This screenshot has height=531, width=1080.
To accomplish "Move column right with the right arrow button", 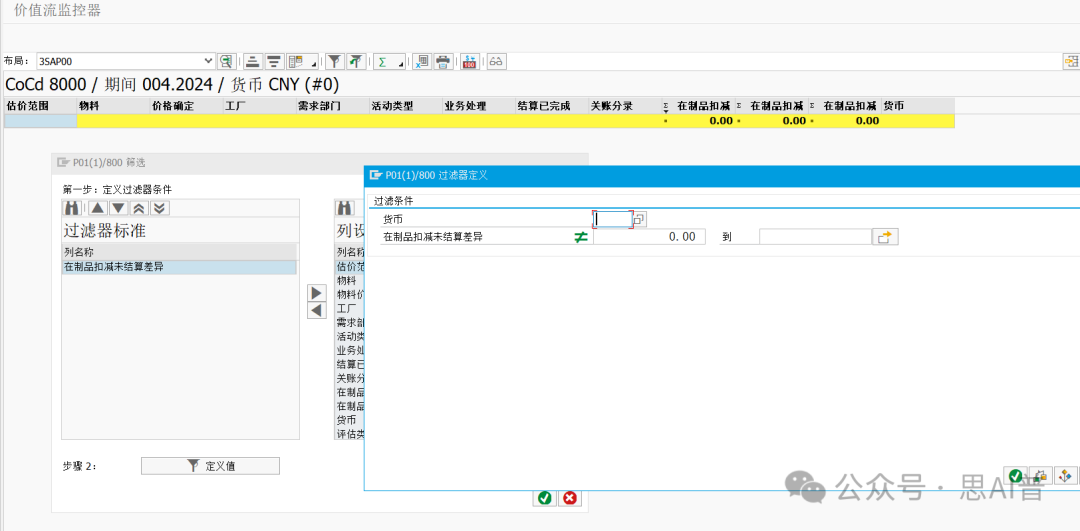I will click(316, 293).
